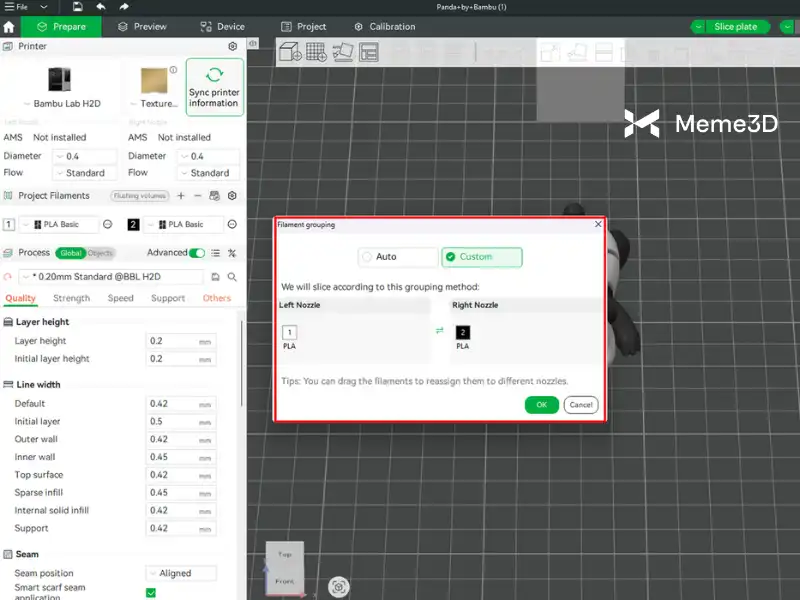Click the save project floppy icon
The height and width of the screenshot is (600, 800).
tap(78, 7)
